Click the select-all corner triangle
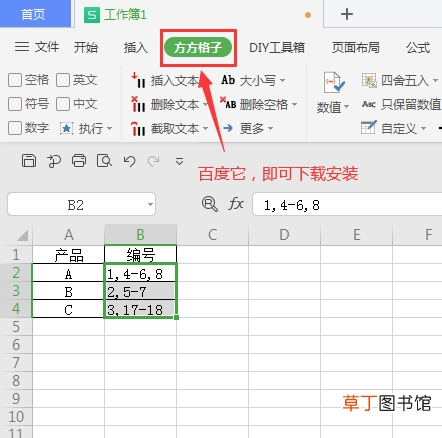442x438 pixels. point(22,235)
